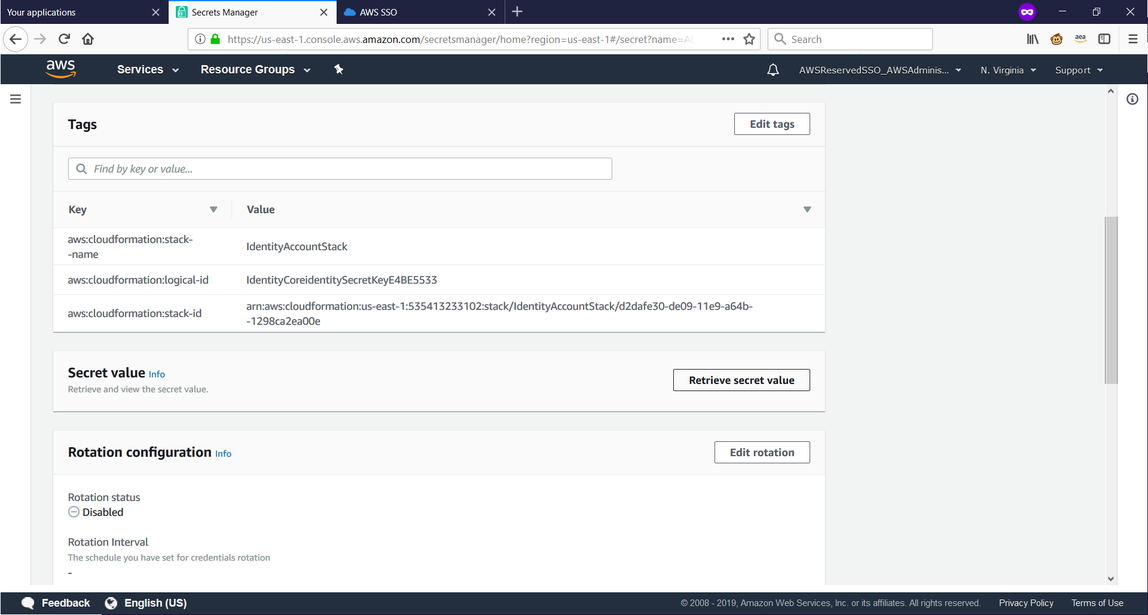Screen dimensions: 1148x615
Task: Click the Feedback link in the footer
Action: pos(66,603)
